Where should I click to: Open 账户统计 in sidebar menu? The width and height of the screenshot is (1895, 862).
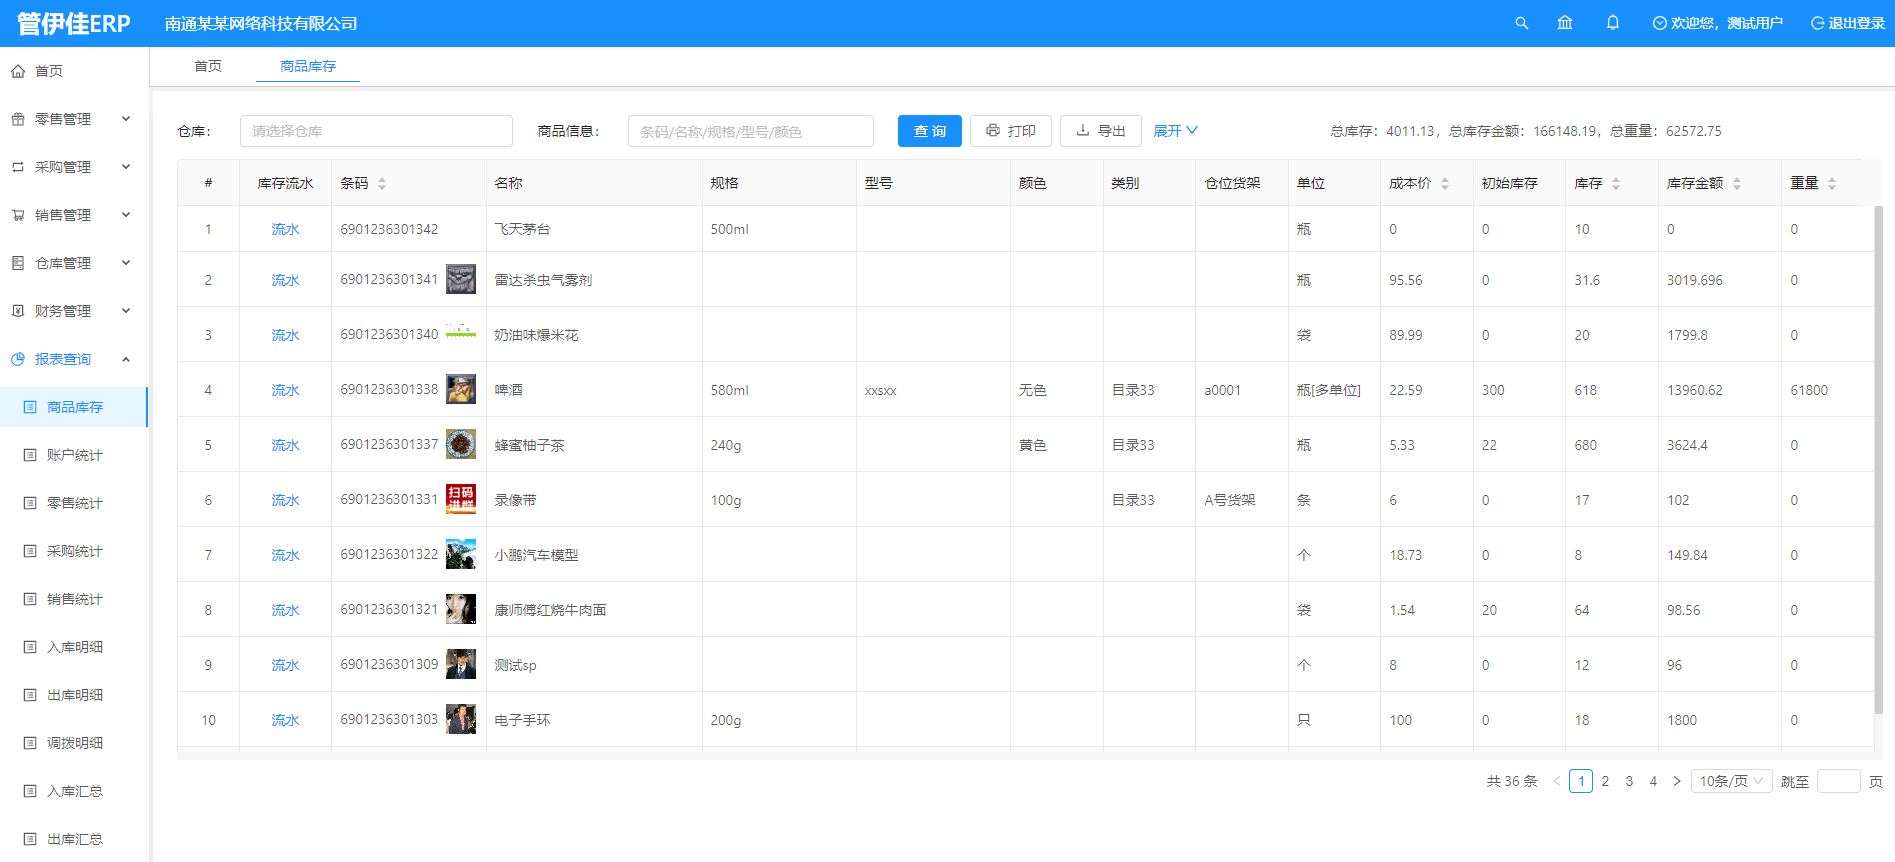pos(75,455)
